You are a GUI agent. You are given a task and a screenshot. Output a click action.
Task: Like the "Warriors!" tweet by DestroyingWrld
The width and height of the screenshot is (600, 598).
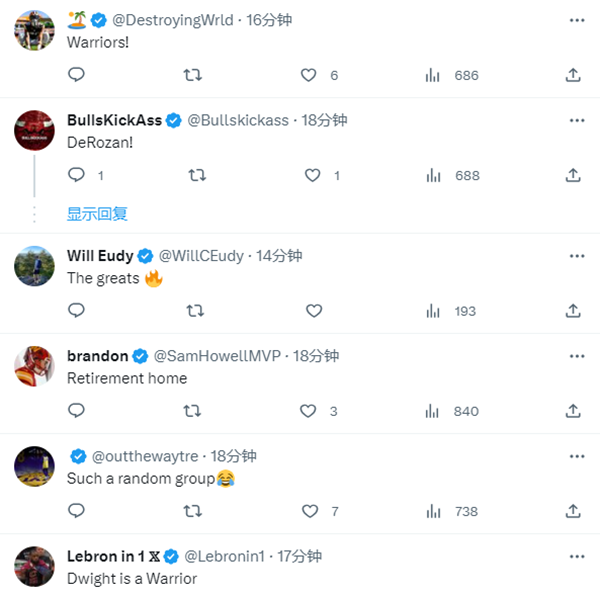point(309,75)
